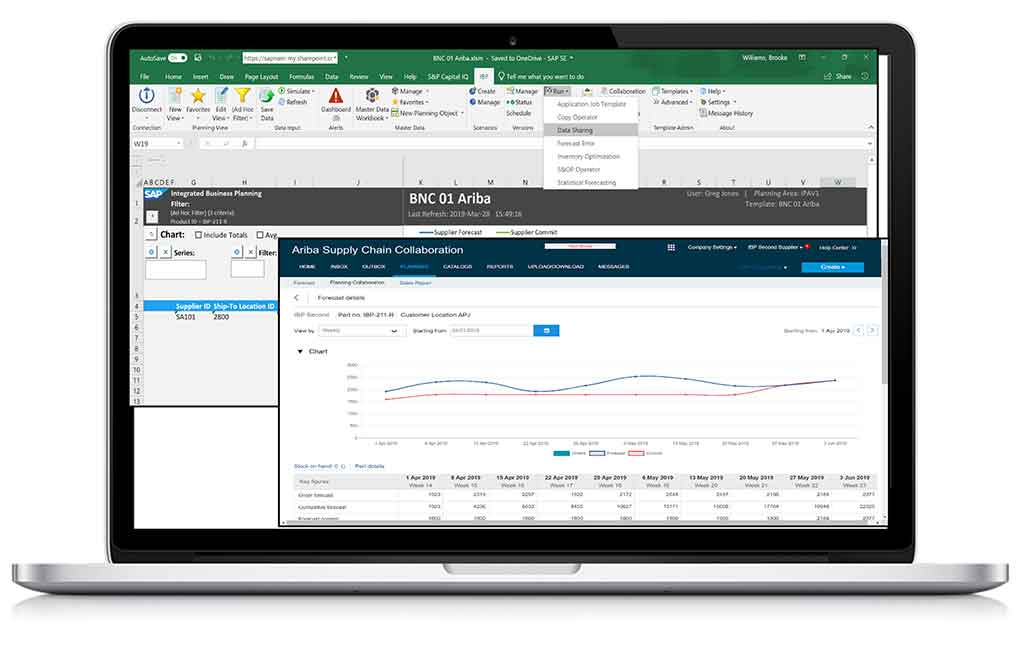Click the New View icon

(175, 96)
